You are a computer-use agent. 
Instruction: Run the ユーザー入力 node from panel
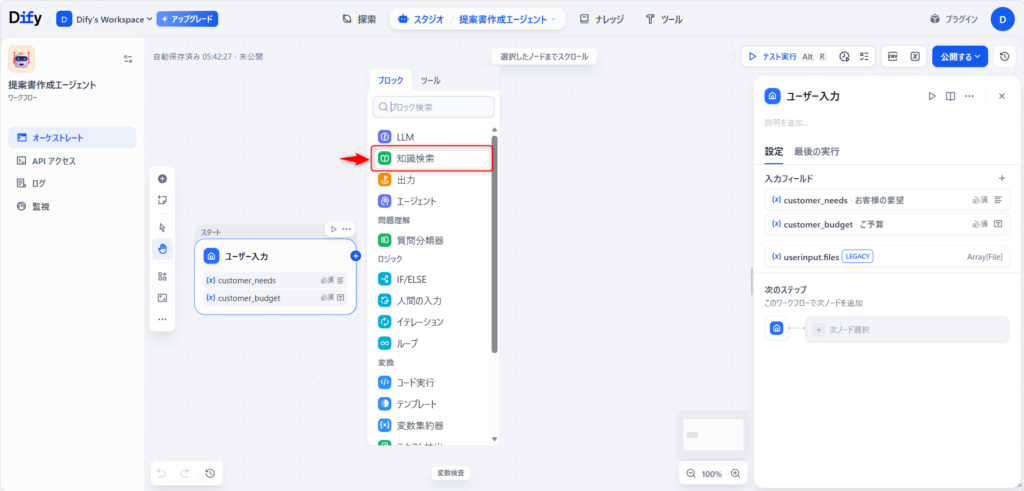click(931, 96)
